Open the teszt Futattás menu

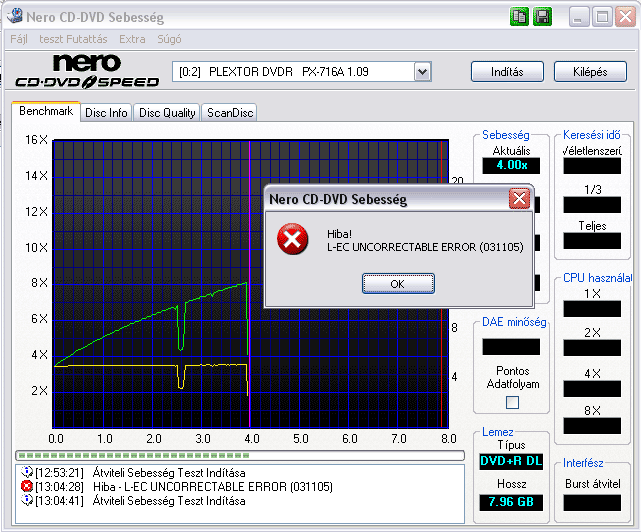(x=73, y=39)
